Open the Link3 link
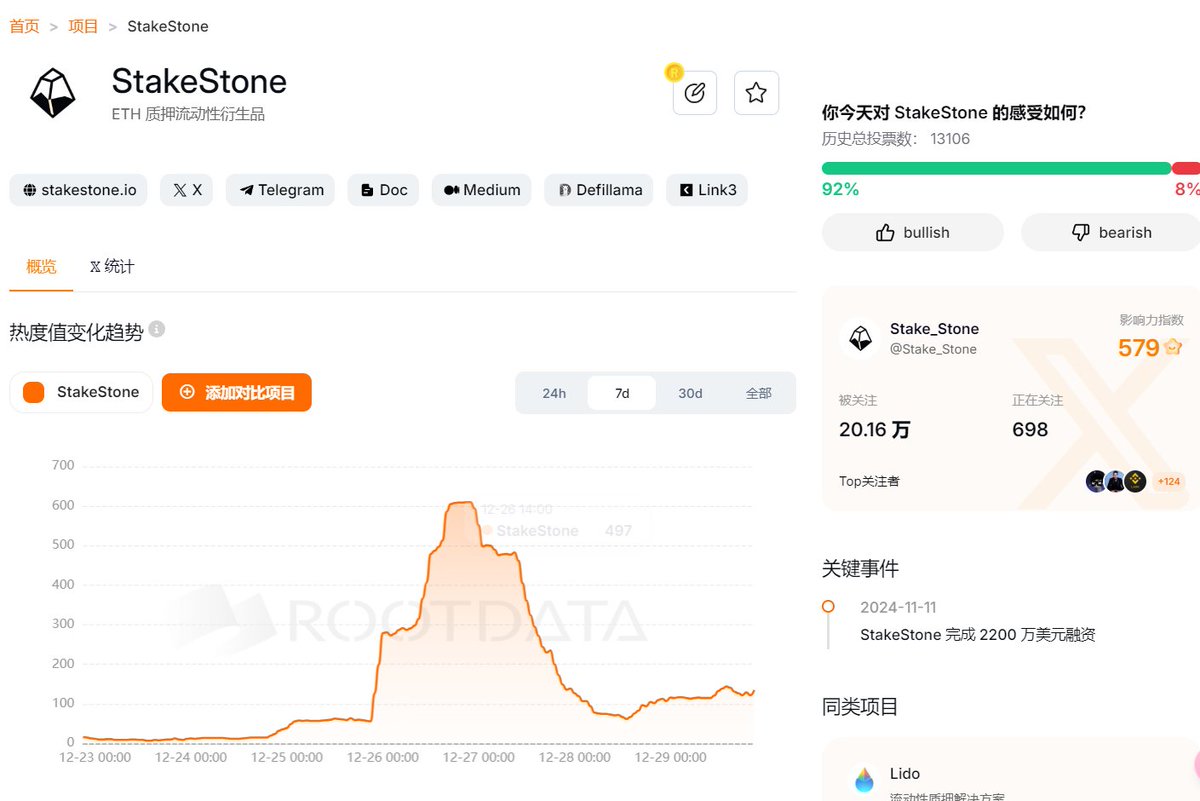 coord(707,190)
